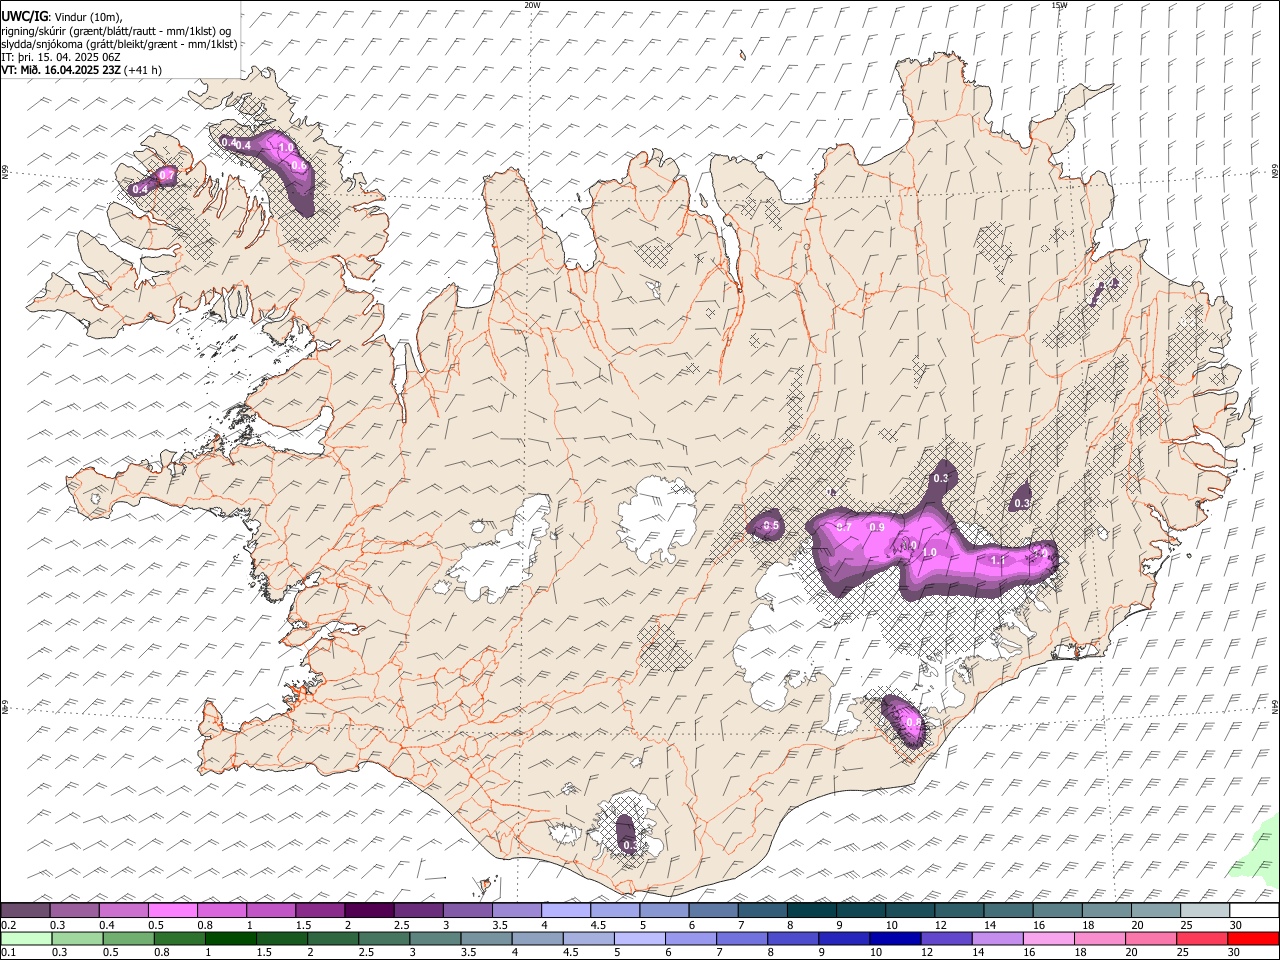Pick the darkest purple 2 swatch in upper legend
Image resolution: width=1280 pixels, height=960 pixels.
click(x=368, y=911)
